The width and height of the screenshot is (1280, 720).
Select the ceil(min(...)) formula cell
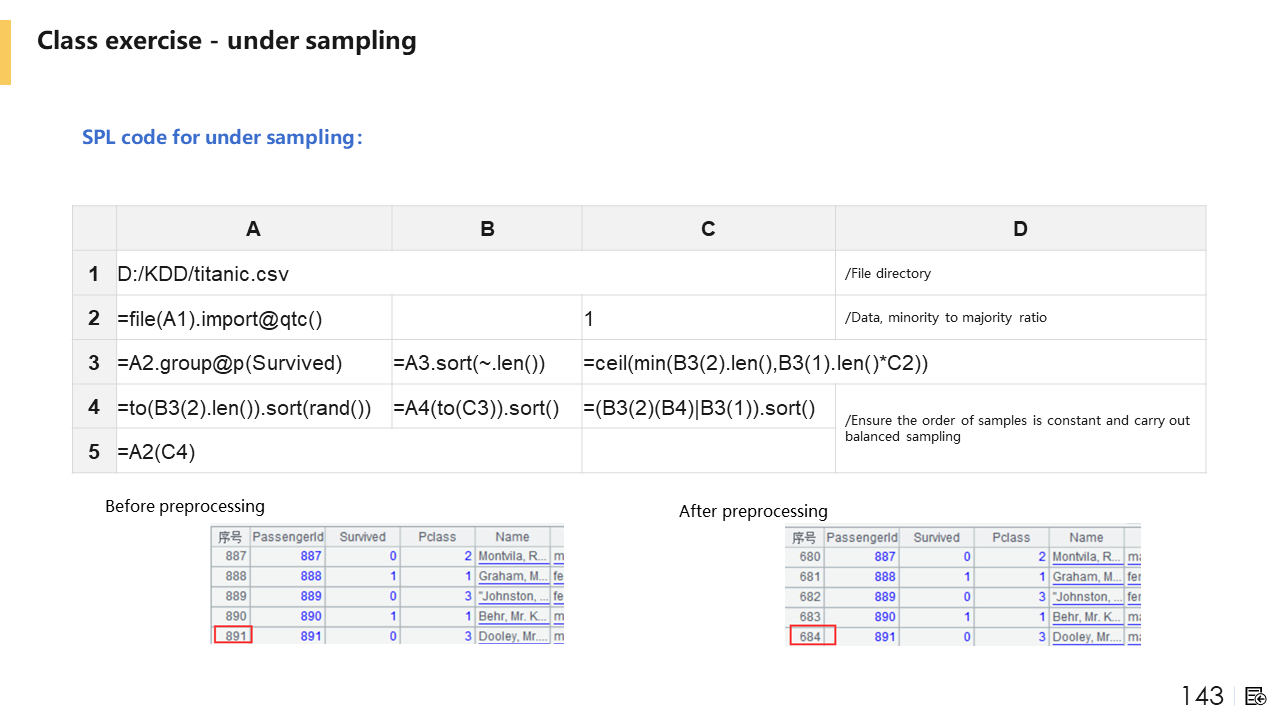coord(756,363)
